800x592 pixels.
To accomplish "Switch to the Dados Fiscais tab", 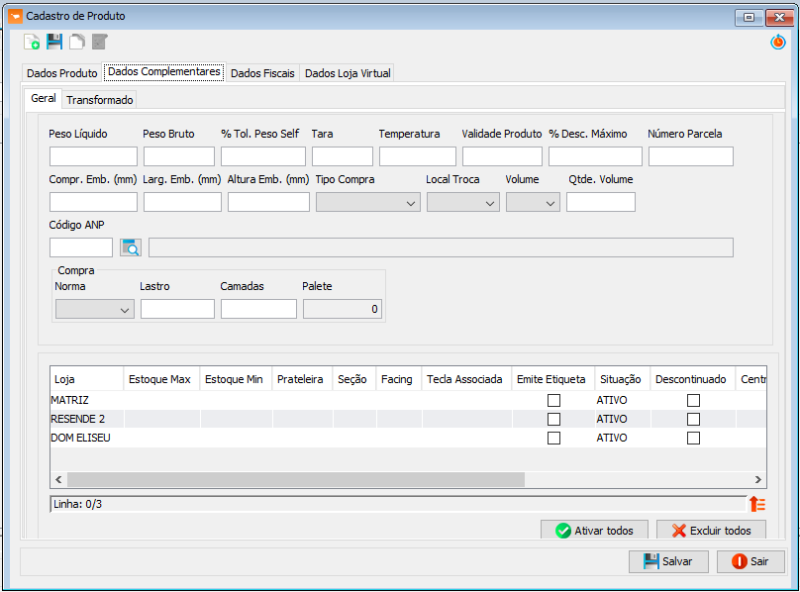I will [264, 74].
